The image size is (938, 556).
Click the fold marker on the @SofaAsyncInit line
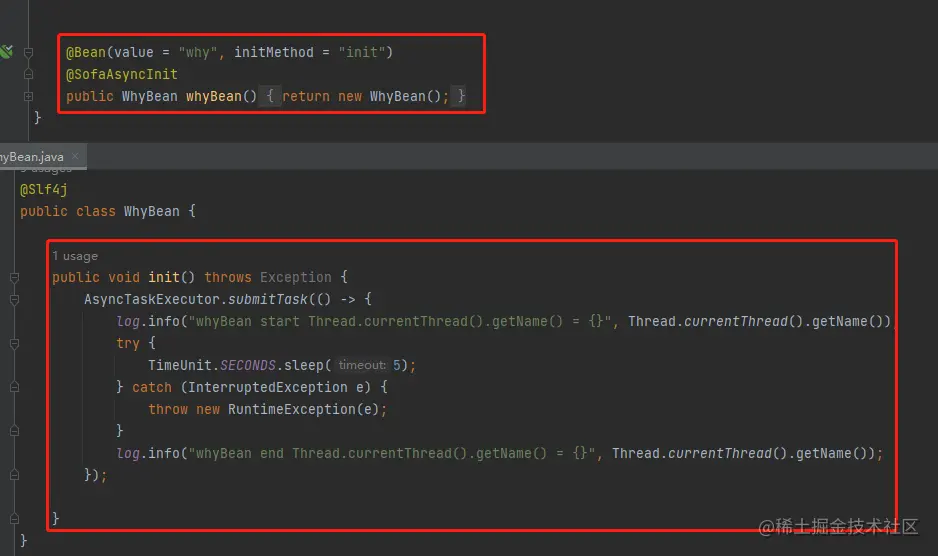click(x=28, y=74)
